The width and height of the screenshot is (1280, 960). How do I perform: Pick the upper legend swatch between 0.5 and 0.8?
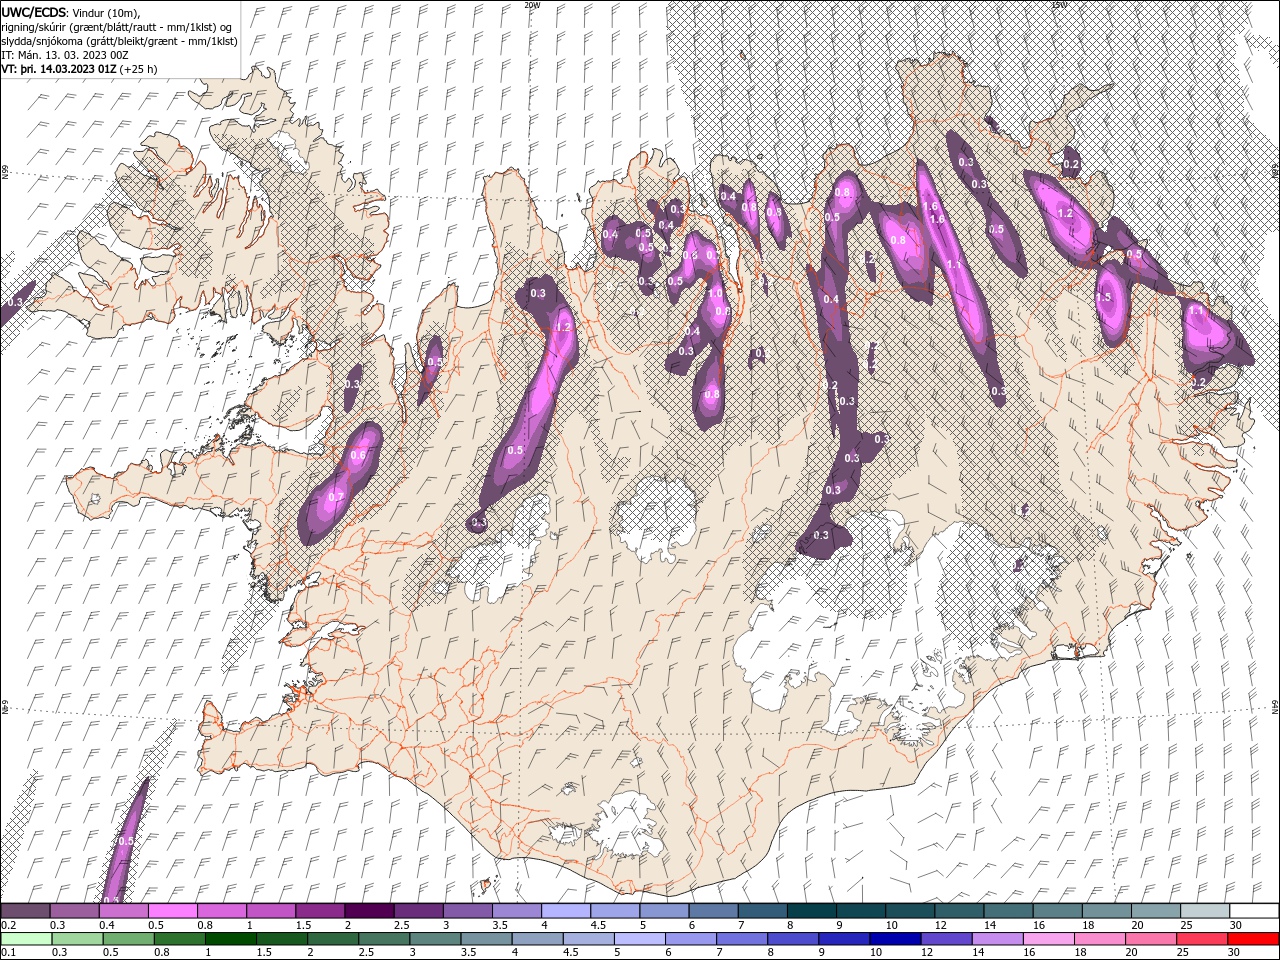172,911
